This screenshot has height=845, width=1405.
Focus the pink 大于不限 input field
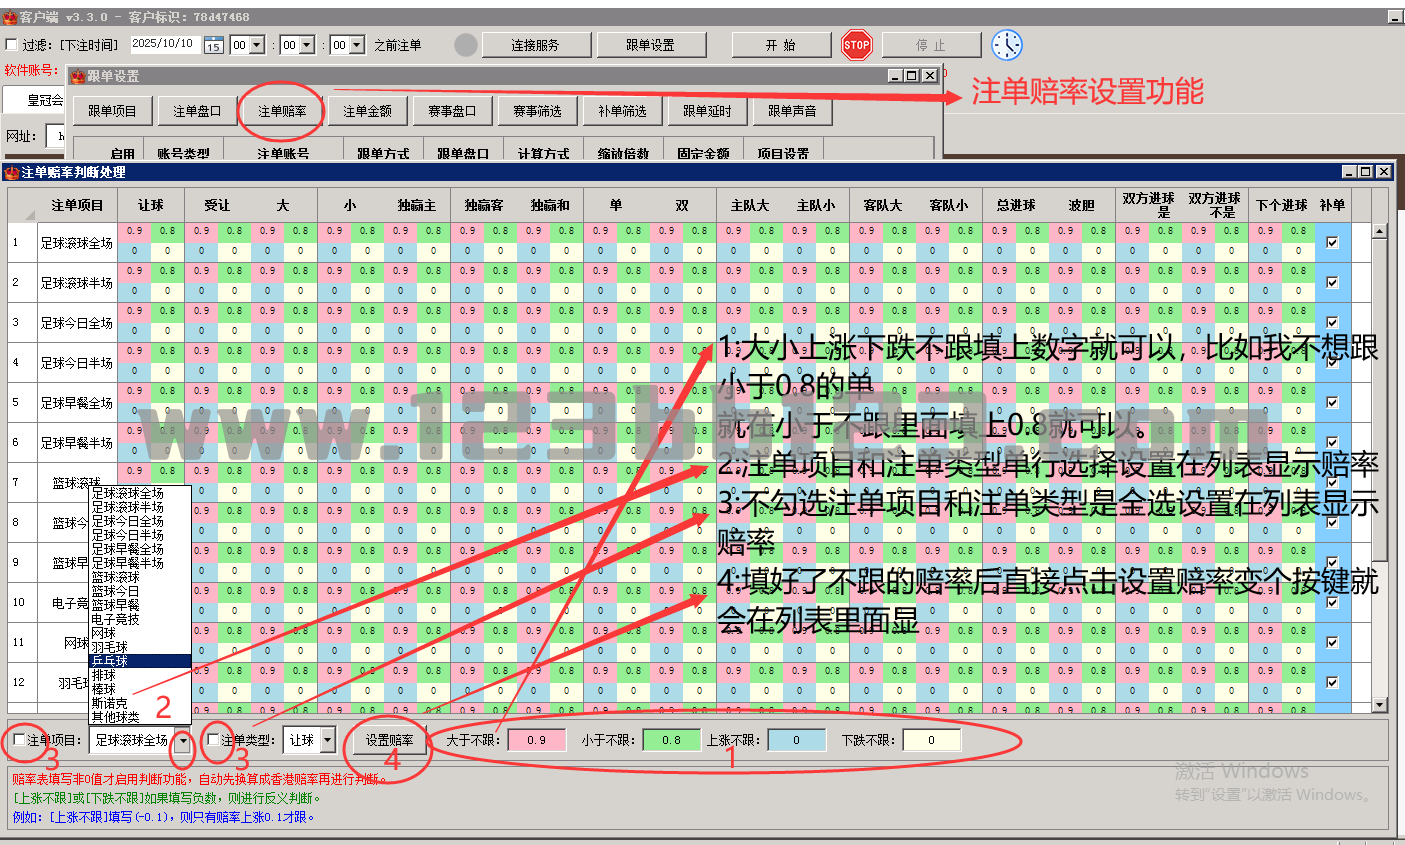[537, 740]
